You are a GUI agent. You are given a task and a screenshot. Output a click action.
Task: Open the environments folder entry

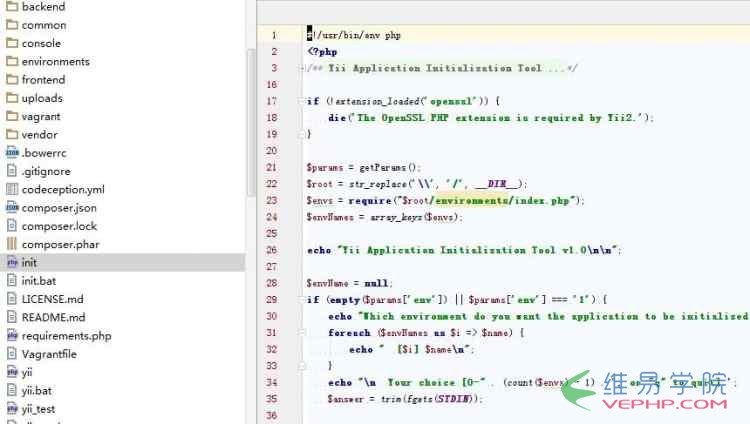[55, 61]
